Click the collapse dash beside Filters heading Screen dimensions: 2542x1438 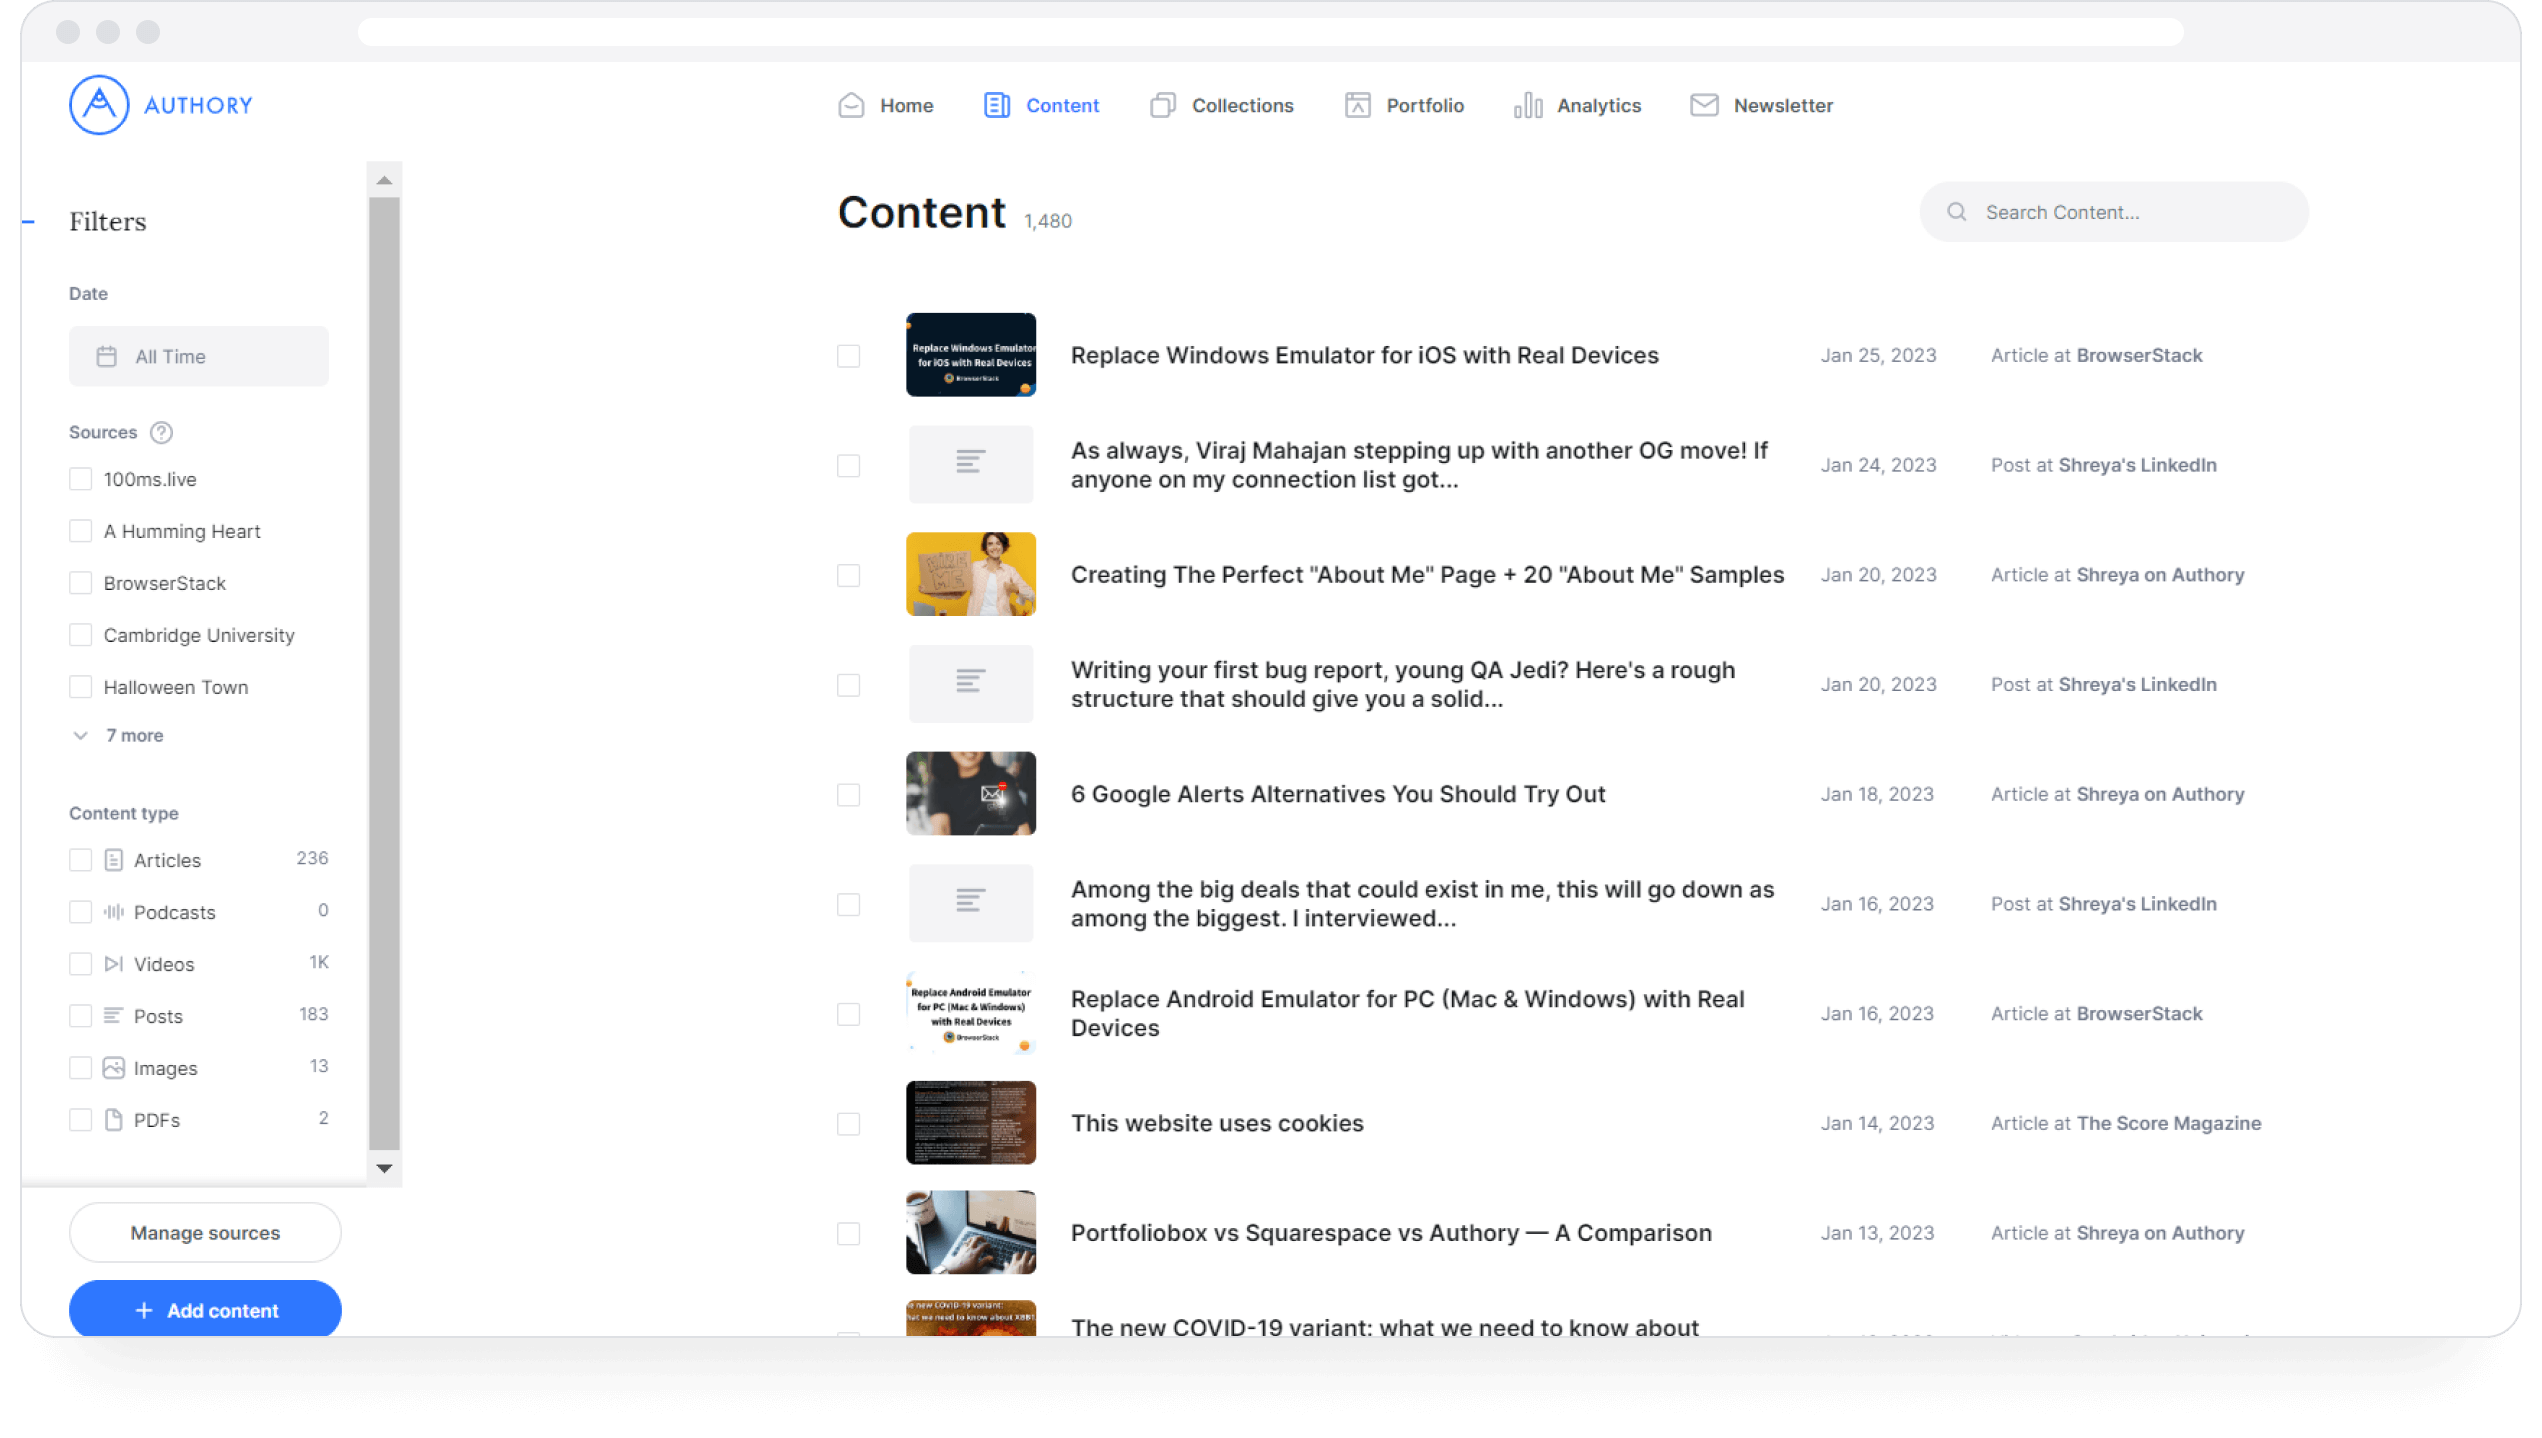point(29,221)
